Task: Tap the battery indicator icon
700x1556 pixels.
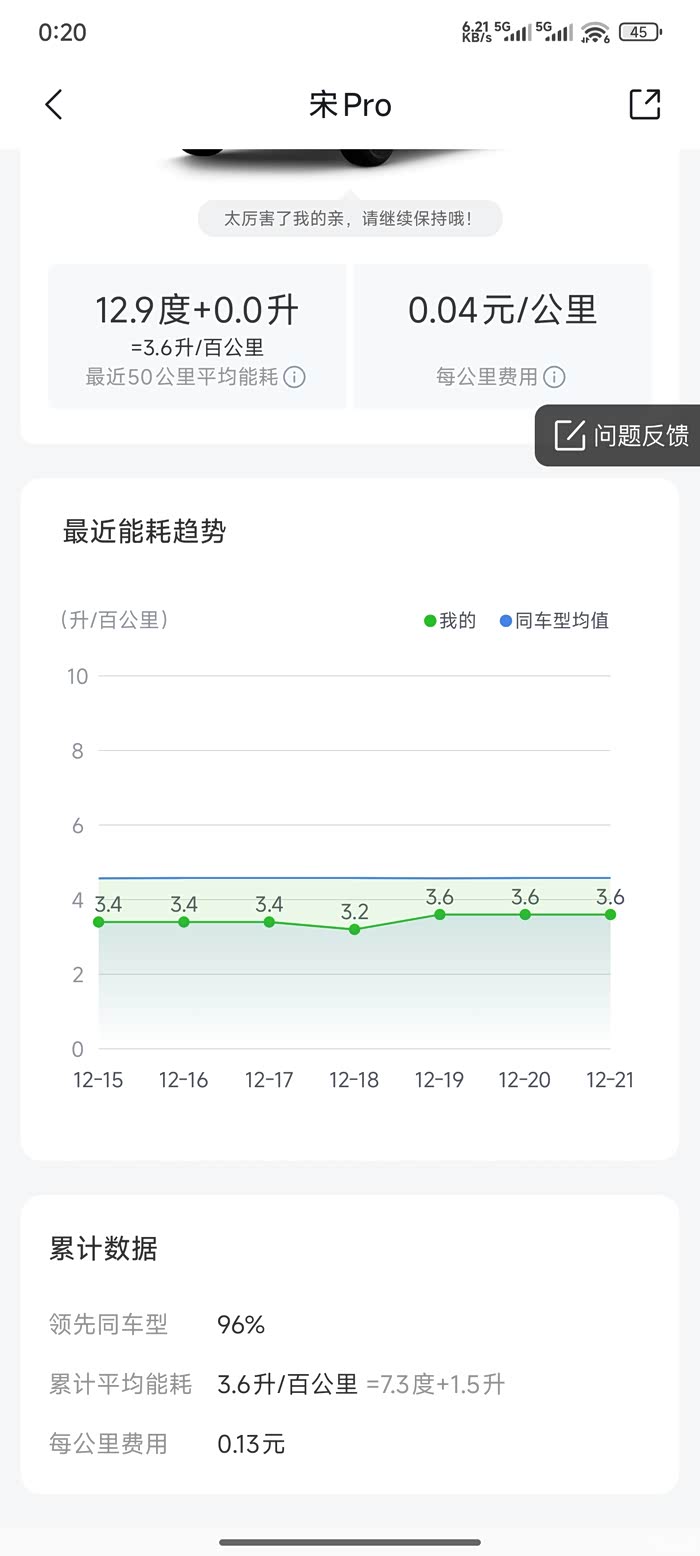Action: 640,32
